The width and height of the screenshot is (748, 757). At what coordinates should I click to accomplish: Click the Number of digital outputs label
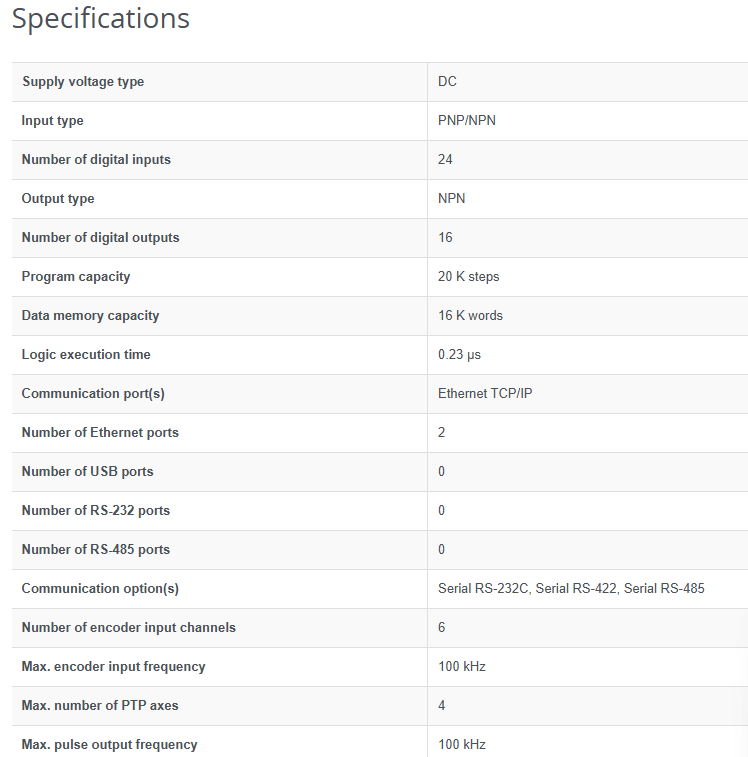100,238
